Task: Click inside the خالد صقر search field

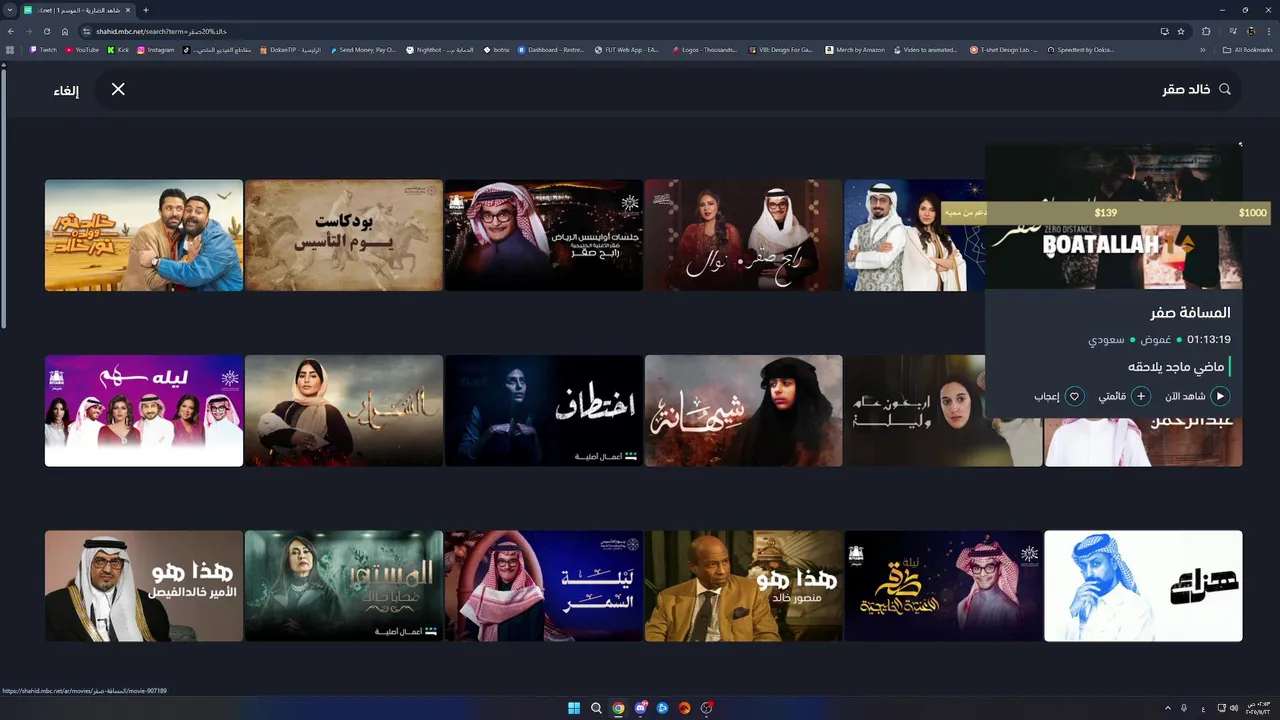Action: click(670, 89)
